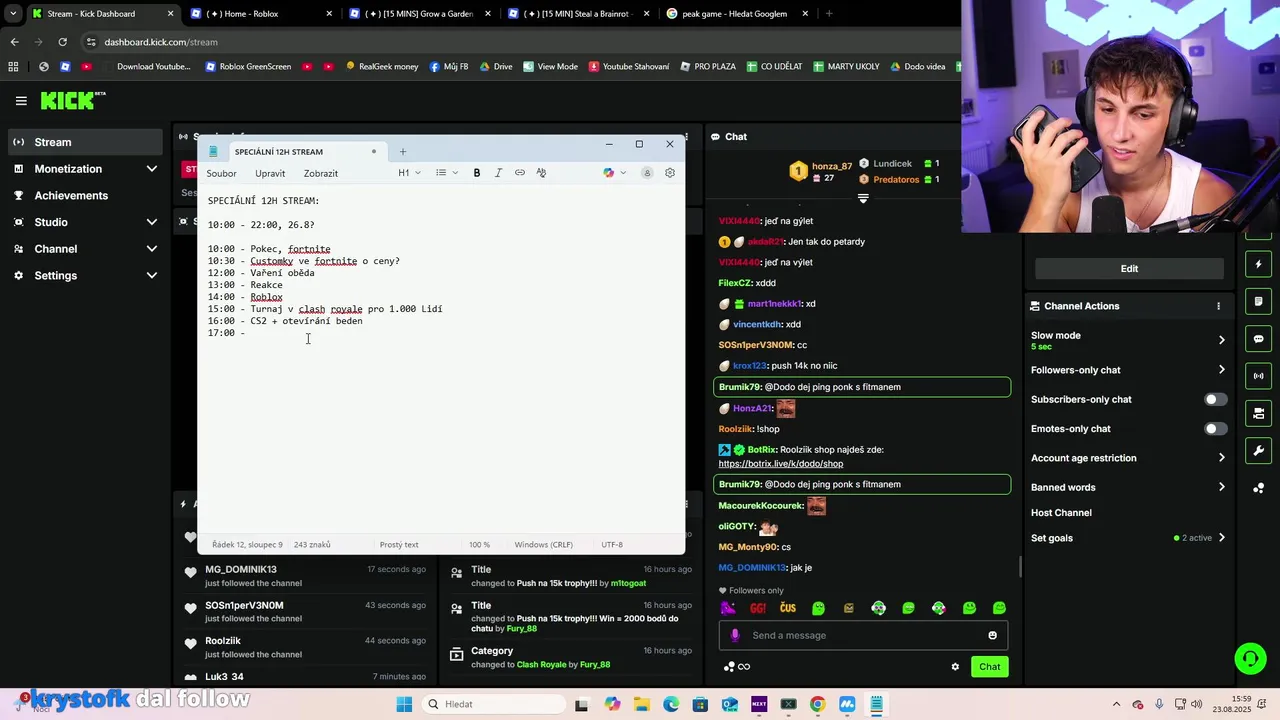Expand Set goals options

coord(1128,538)
